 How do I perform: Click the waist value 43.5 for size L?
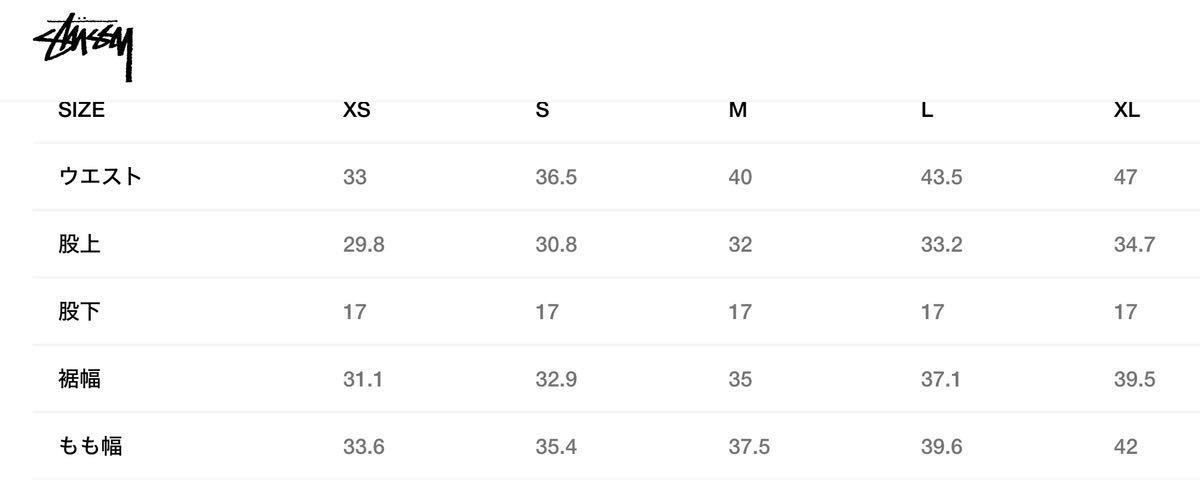(942, 177)
